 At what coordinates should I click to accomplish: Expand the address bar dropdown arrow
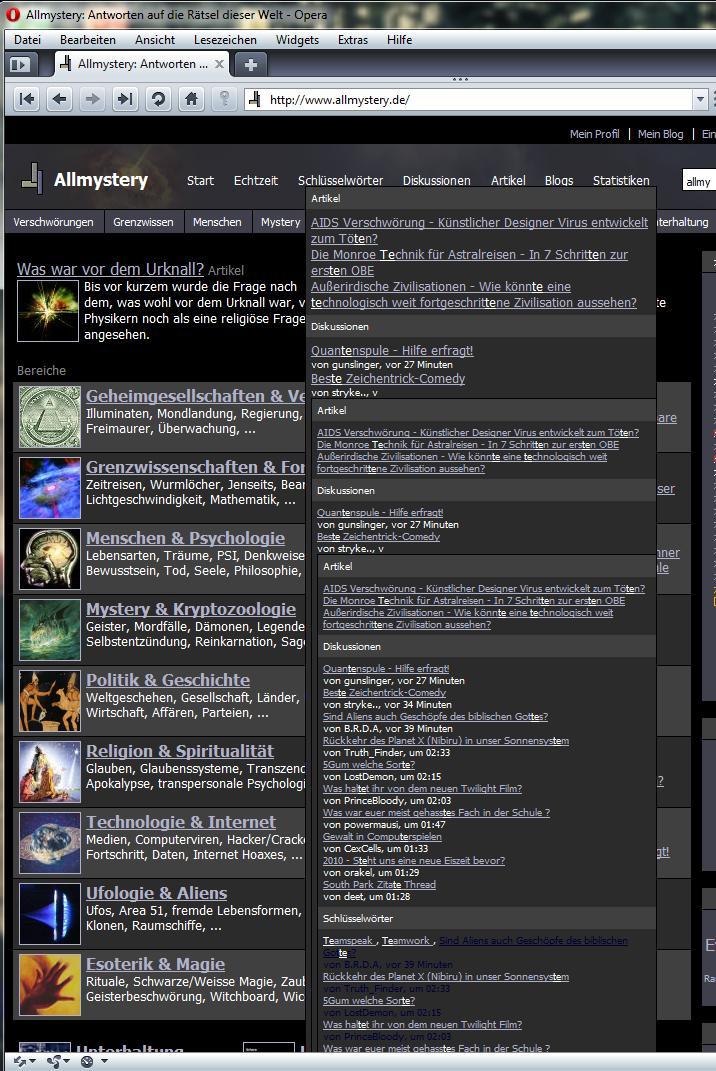pos(700,99)
